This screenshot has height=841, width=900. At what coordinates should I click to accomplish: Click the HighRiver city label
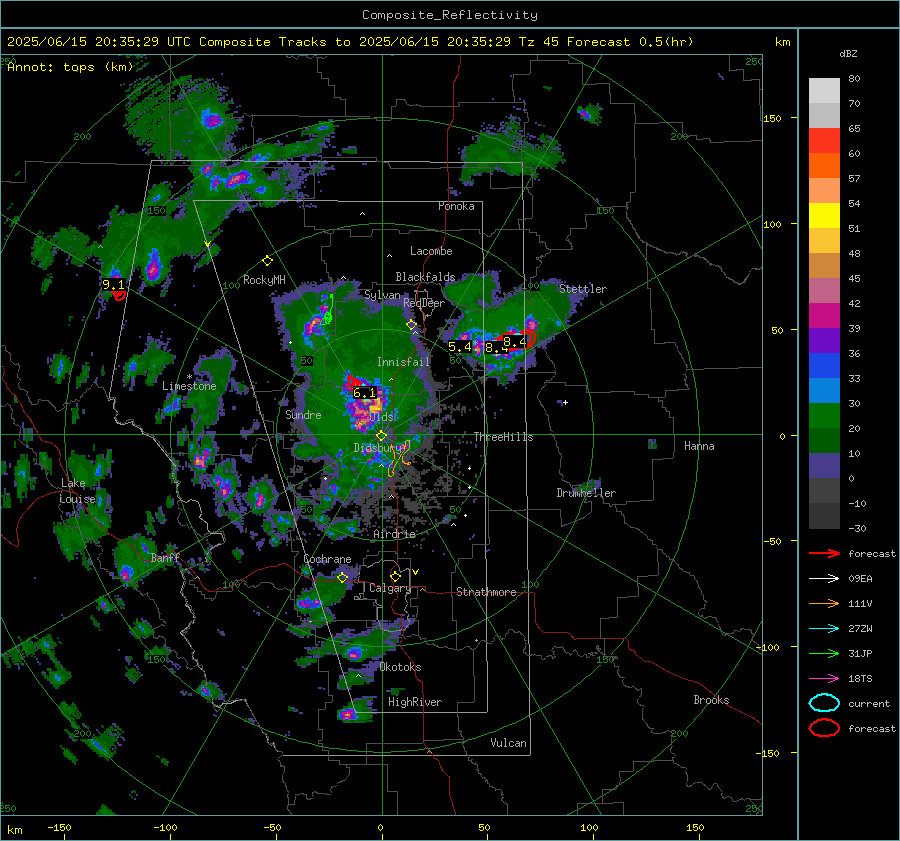click(414, 702)
